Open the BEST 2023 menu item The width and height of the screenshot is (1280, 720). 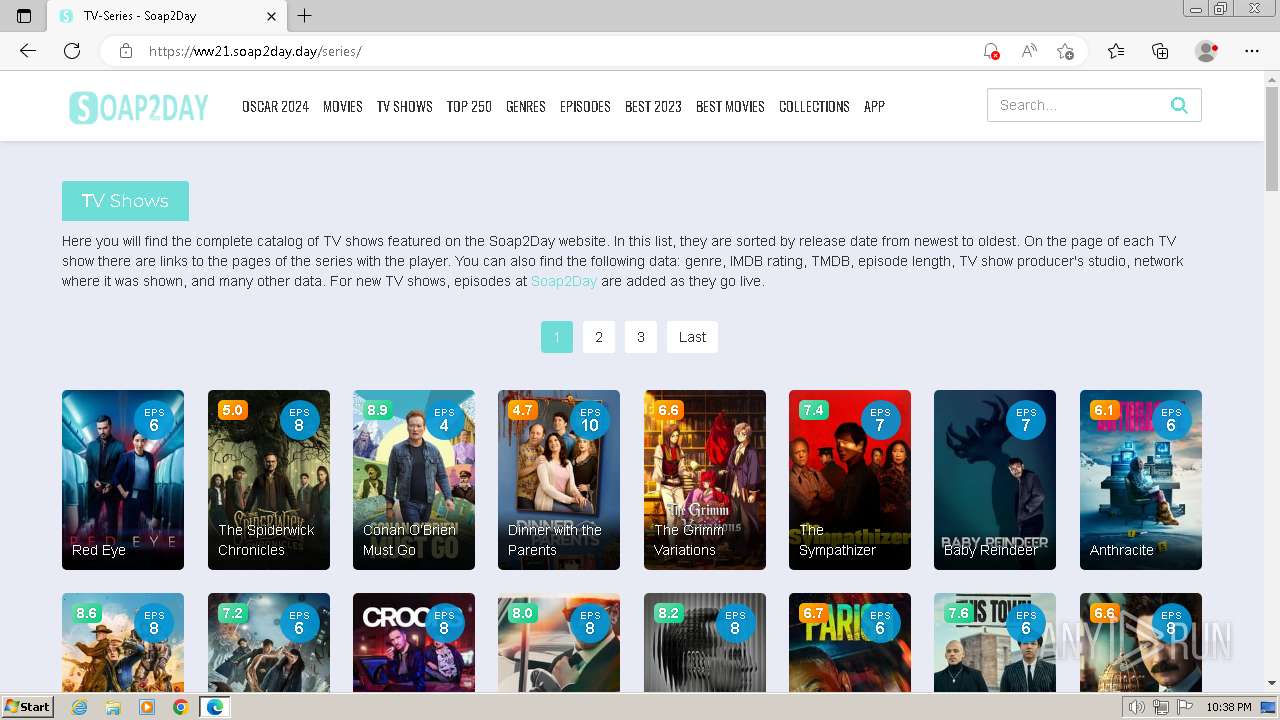pyautogui.click(x=653, y=106)
